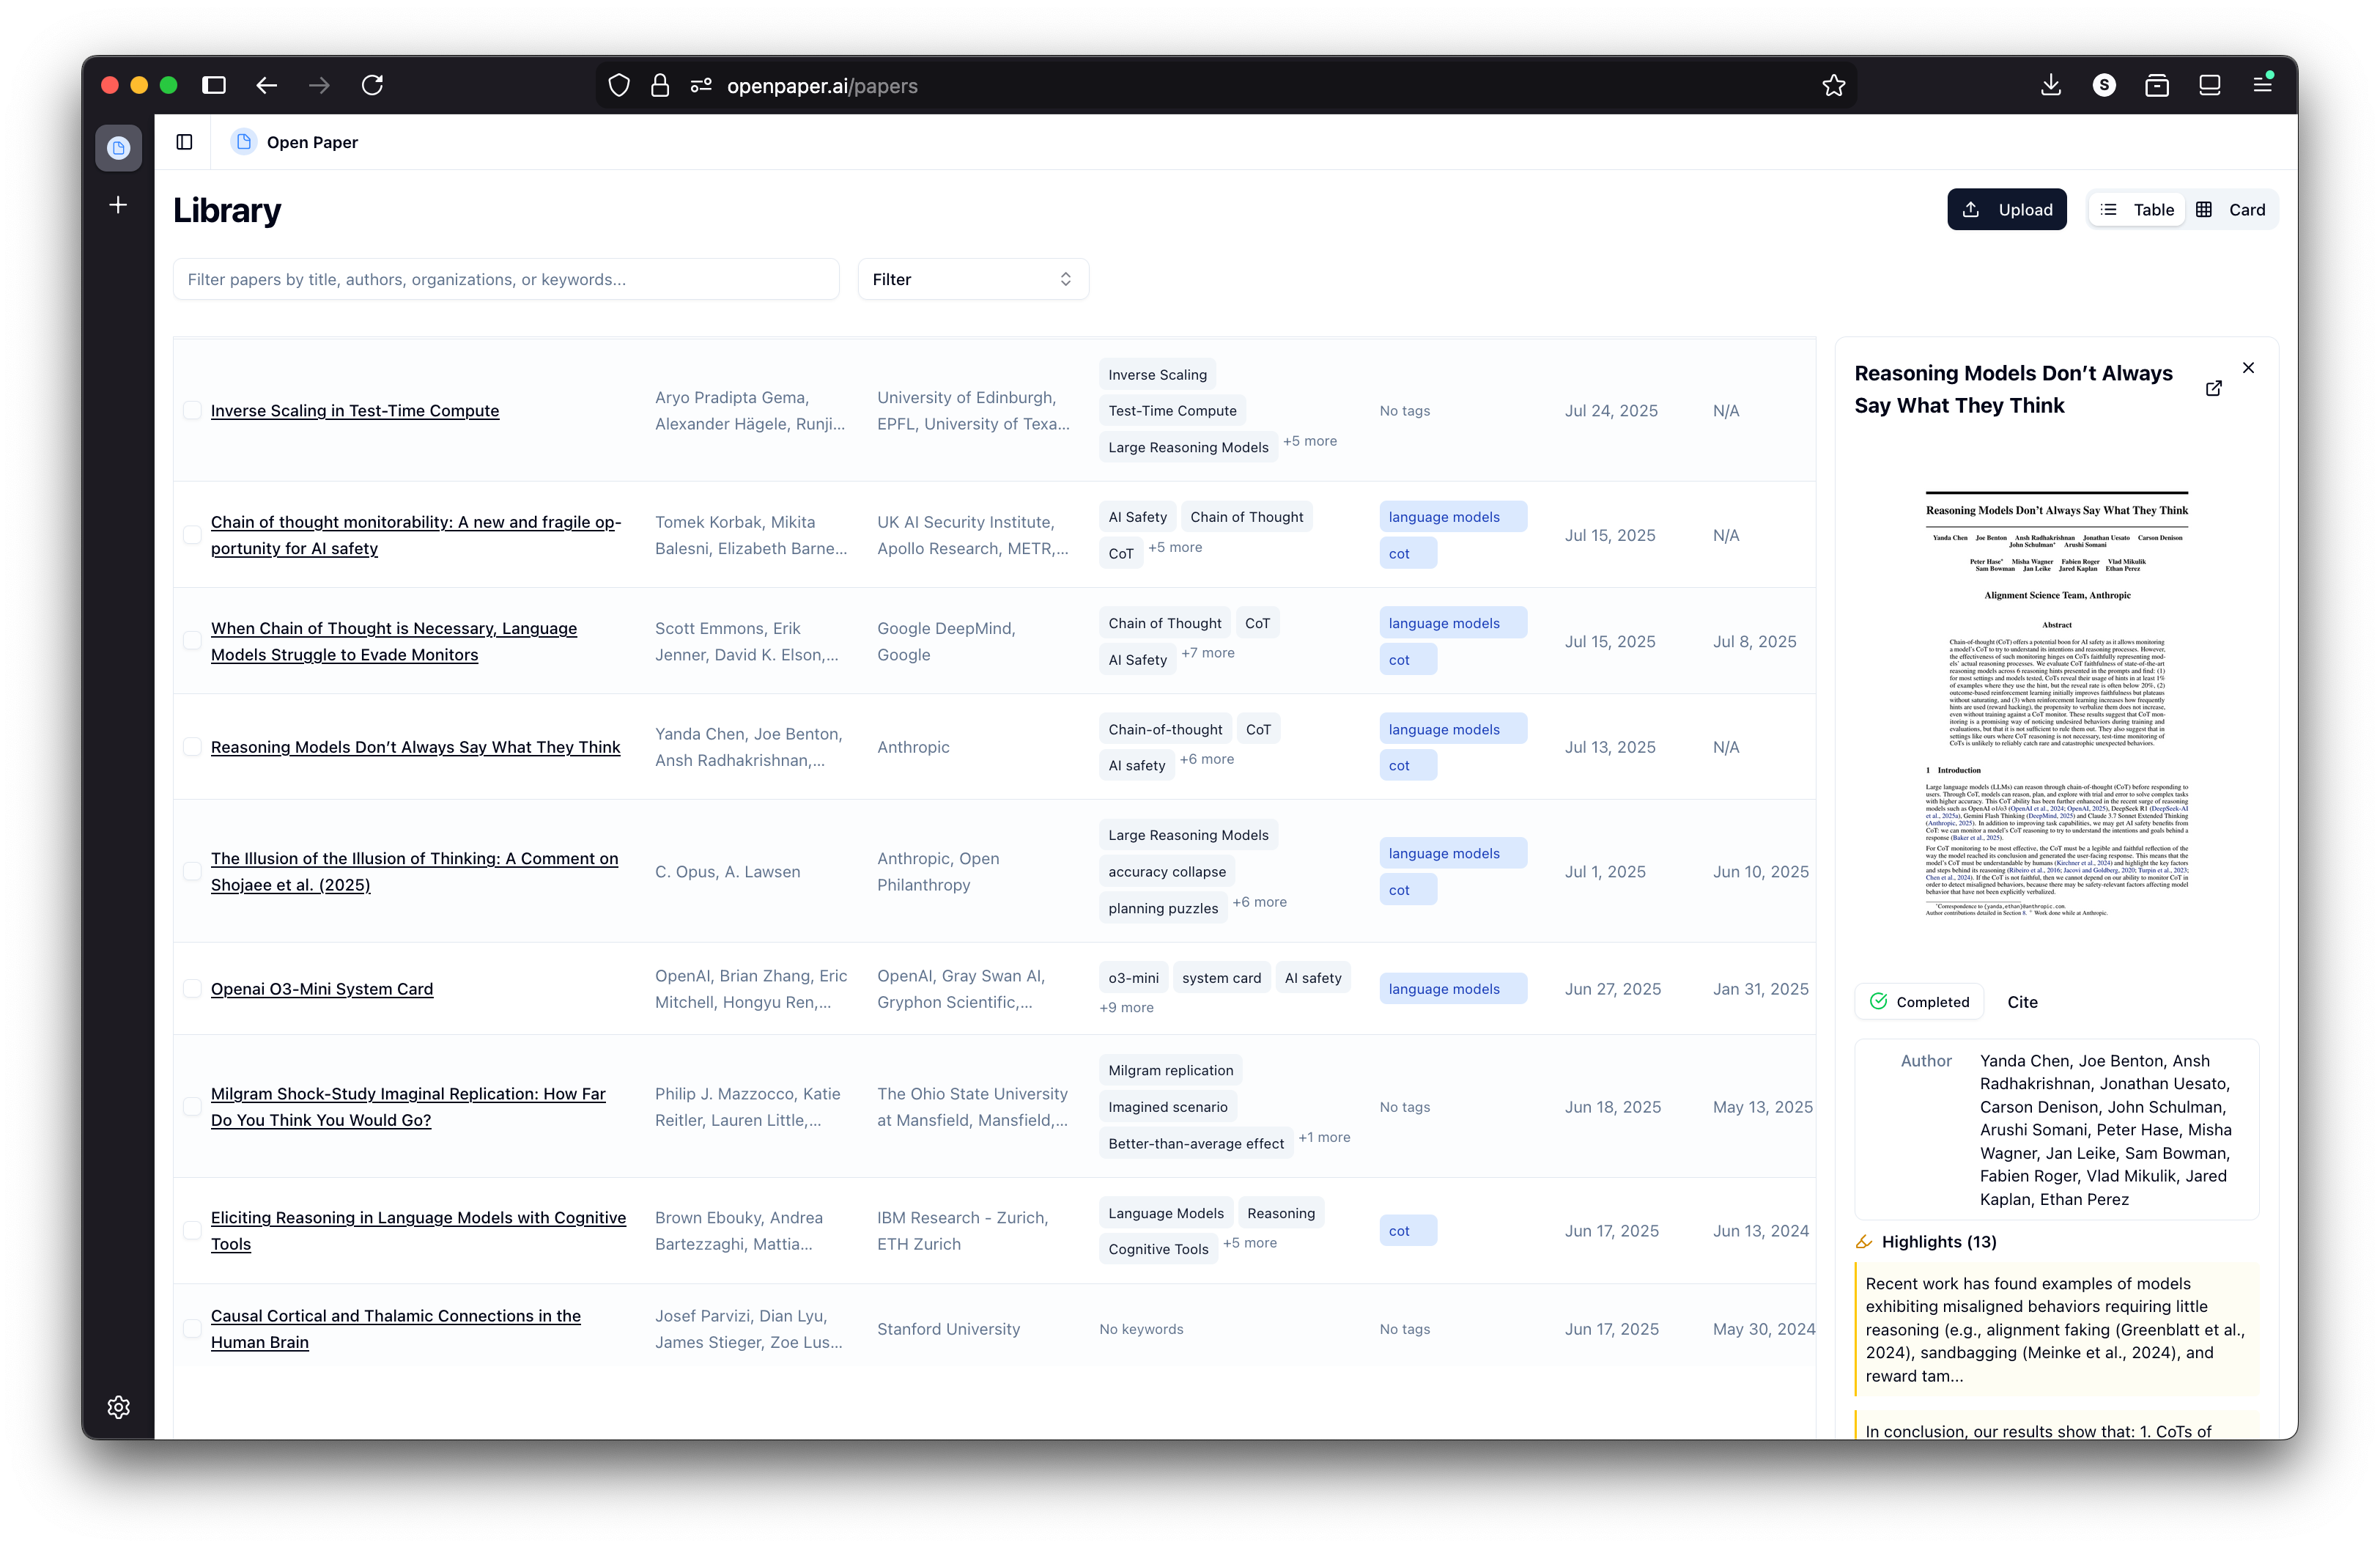Click the filter papers search field

(505, 279)
